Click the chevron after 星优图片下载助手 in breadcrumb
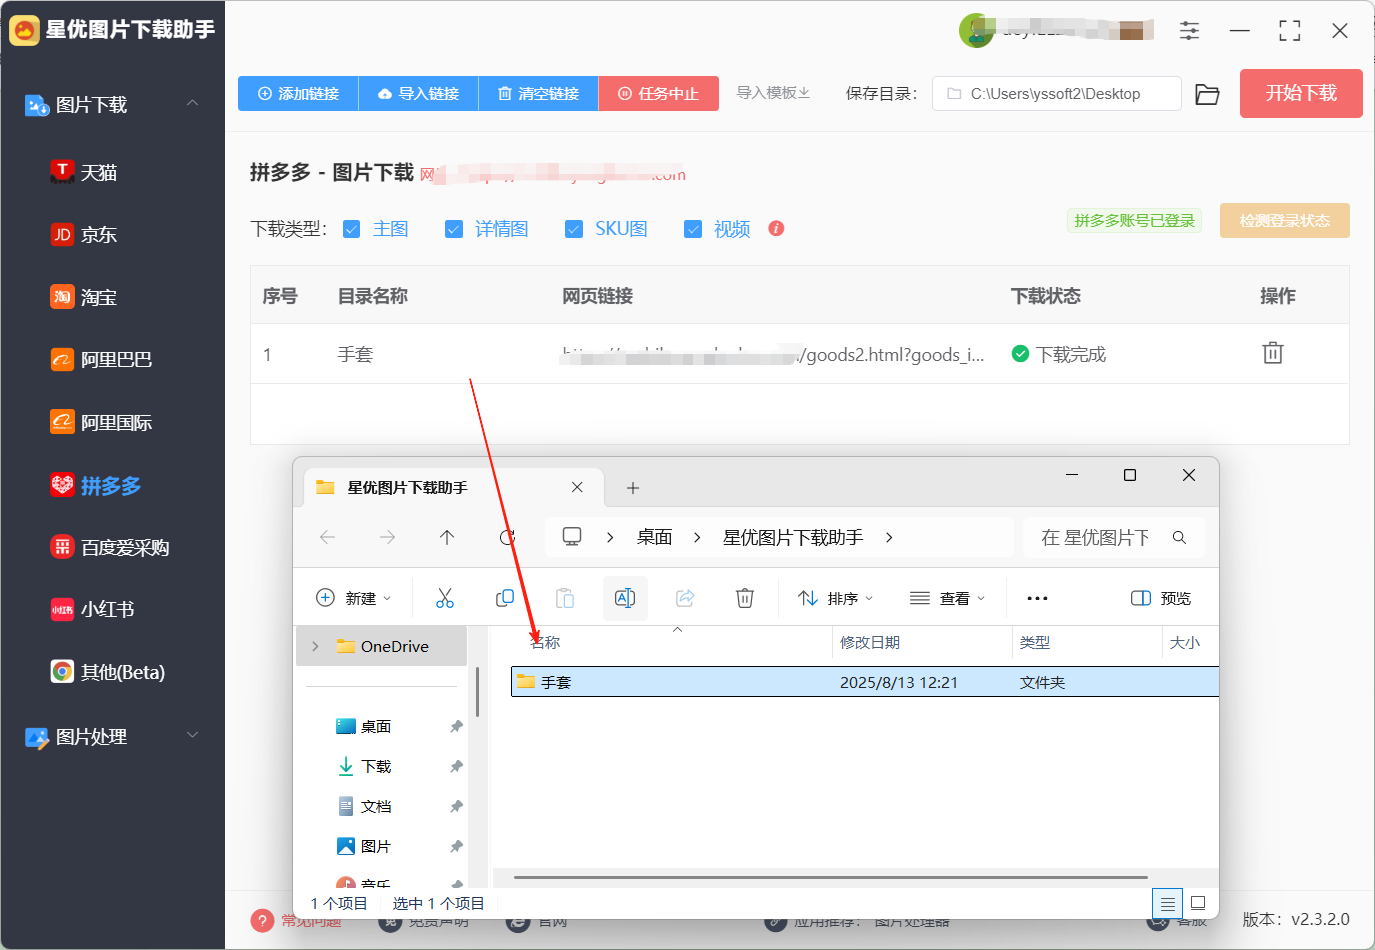This screenshot has width=1375, height=950. (x=889, y=537)
